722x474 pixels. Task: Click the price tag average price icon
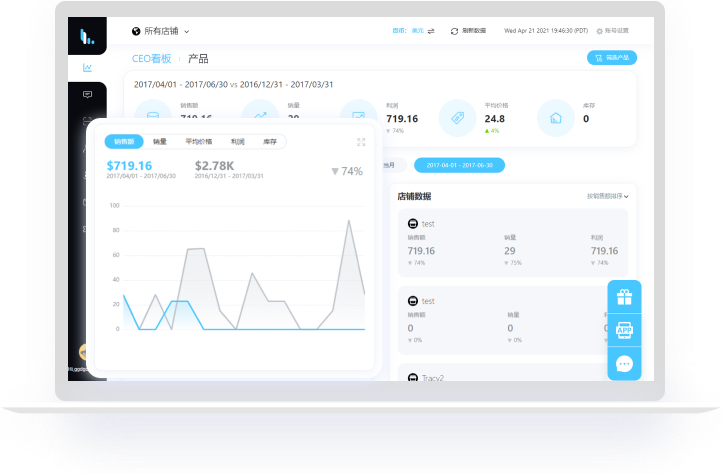(x=457, y=118)
